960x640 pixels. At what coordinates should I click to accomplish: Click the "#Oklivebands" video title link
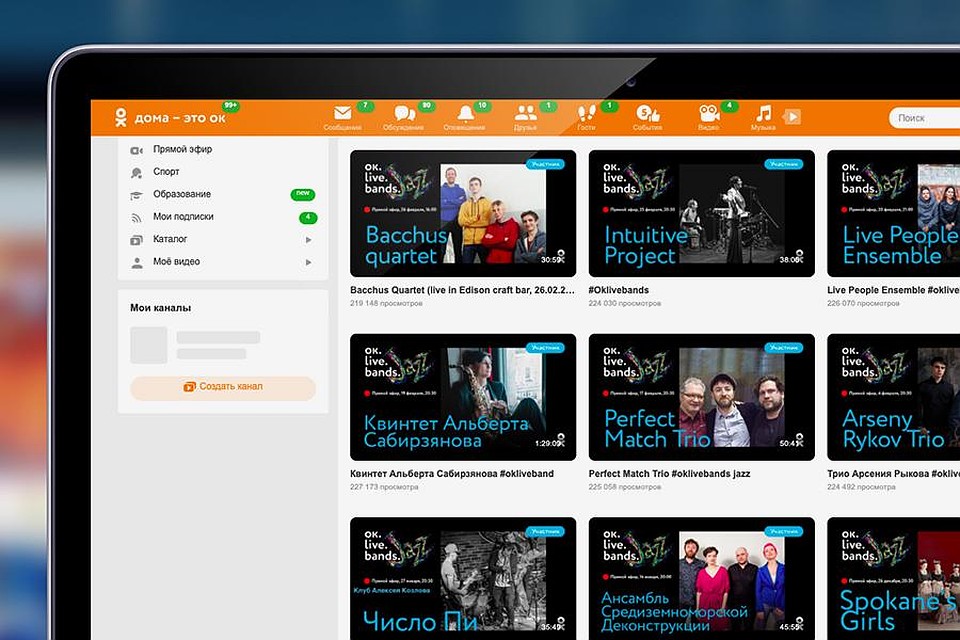618,290
